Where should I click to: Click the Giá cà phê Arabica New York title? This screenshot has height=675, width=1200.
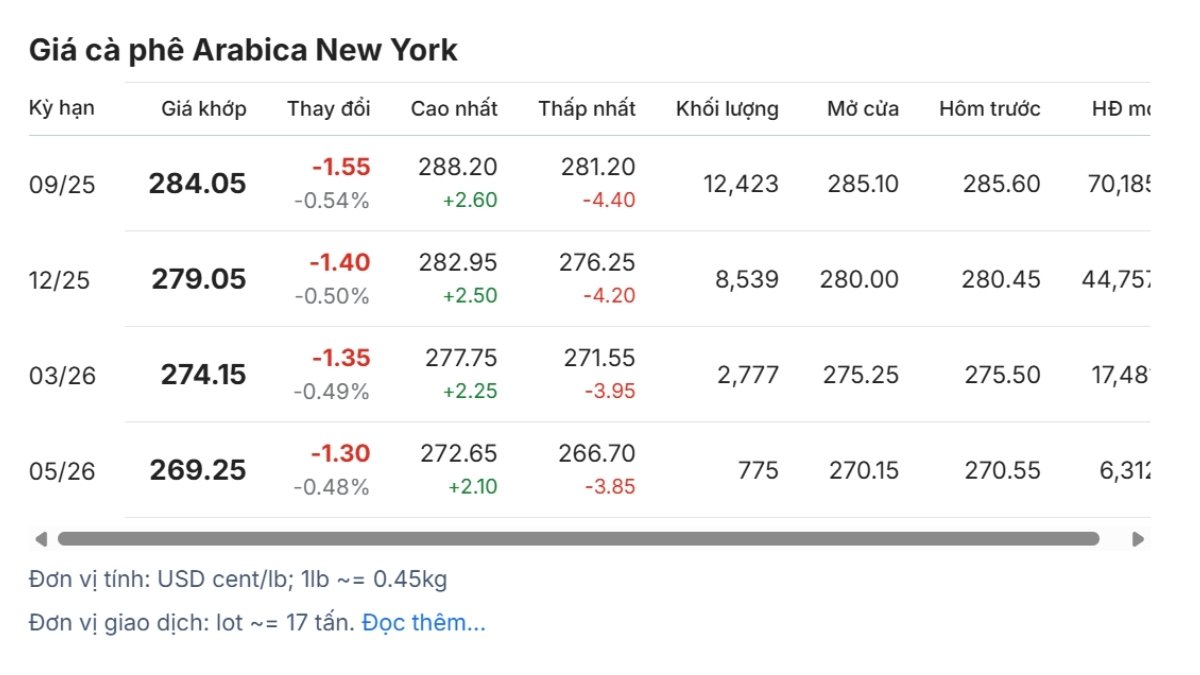243,50
